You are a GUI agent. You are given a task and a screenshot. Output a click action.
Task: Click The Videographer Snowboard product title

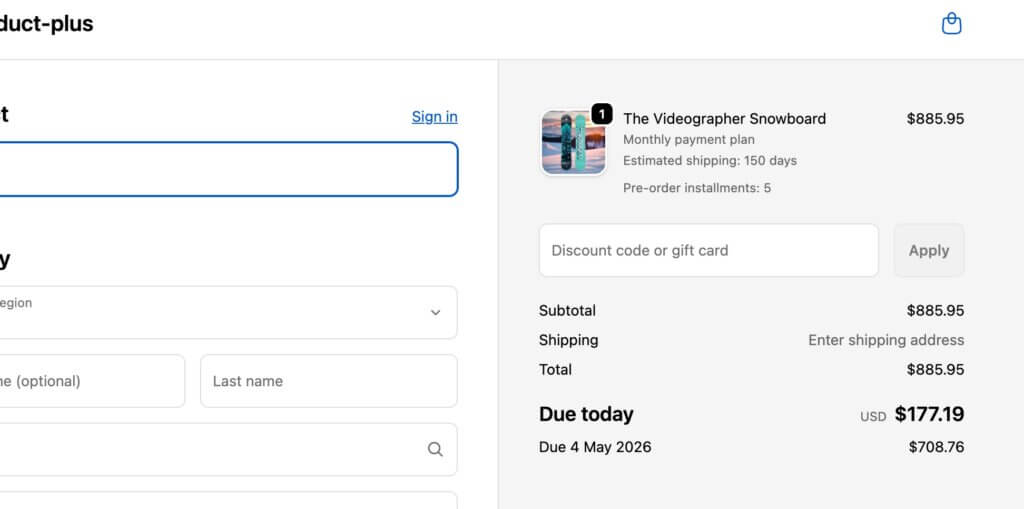724,118
